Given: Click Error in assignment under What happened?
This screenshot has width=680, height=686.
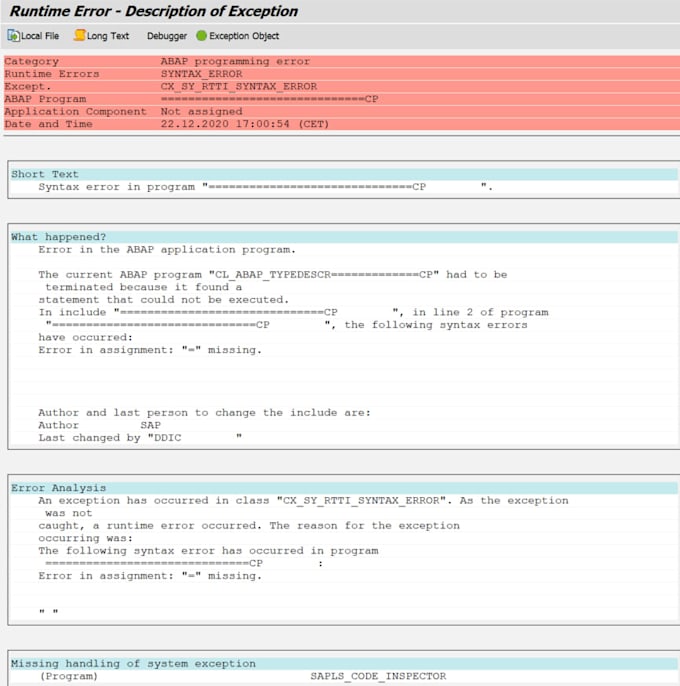Looking at the screenshot, I should click(x=150, y=350).
